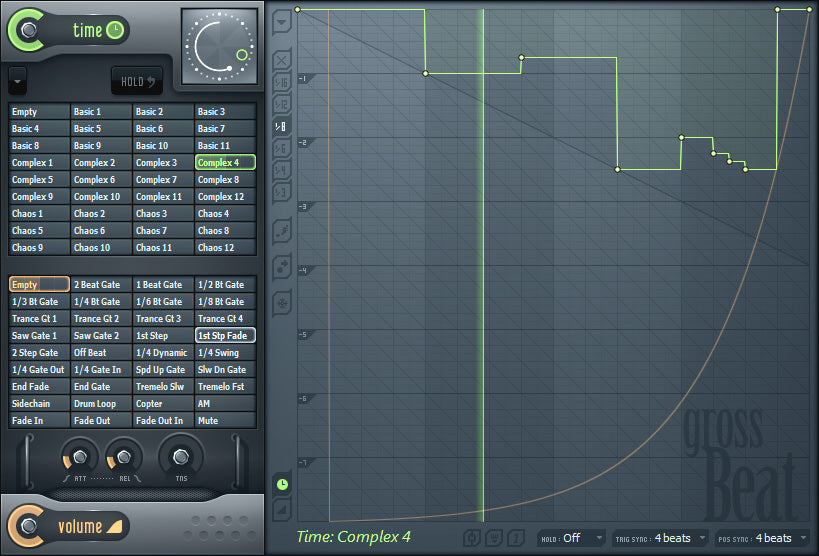Select the Sidechain volume preset

coord(39,403)
